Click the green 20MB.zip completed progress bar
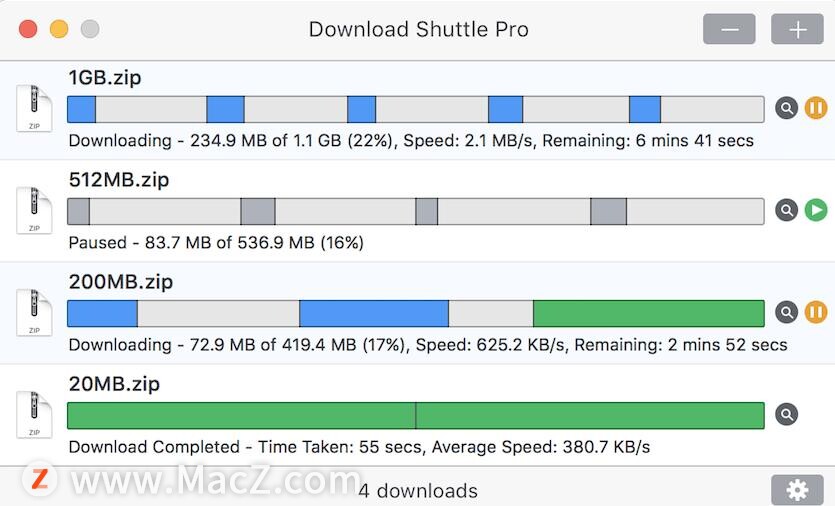 click(415, 415)
